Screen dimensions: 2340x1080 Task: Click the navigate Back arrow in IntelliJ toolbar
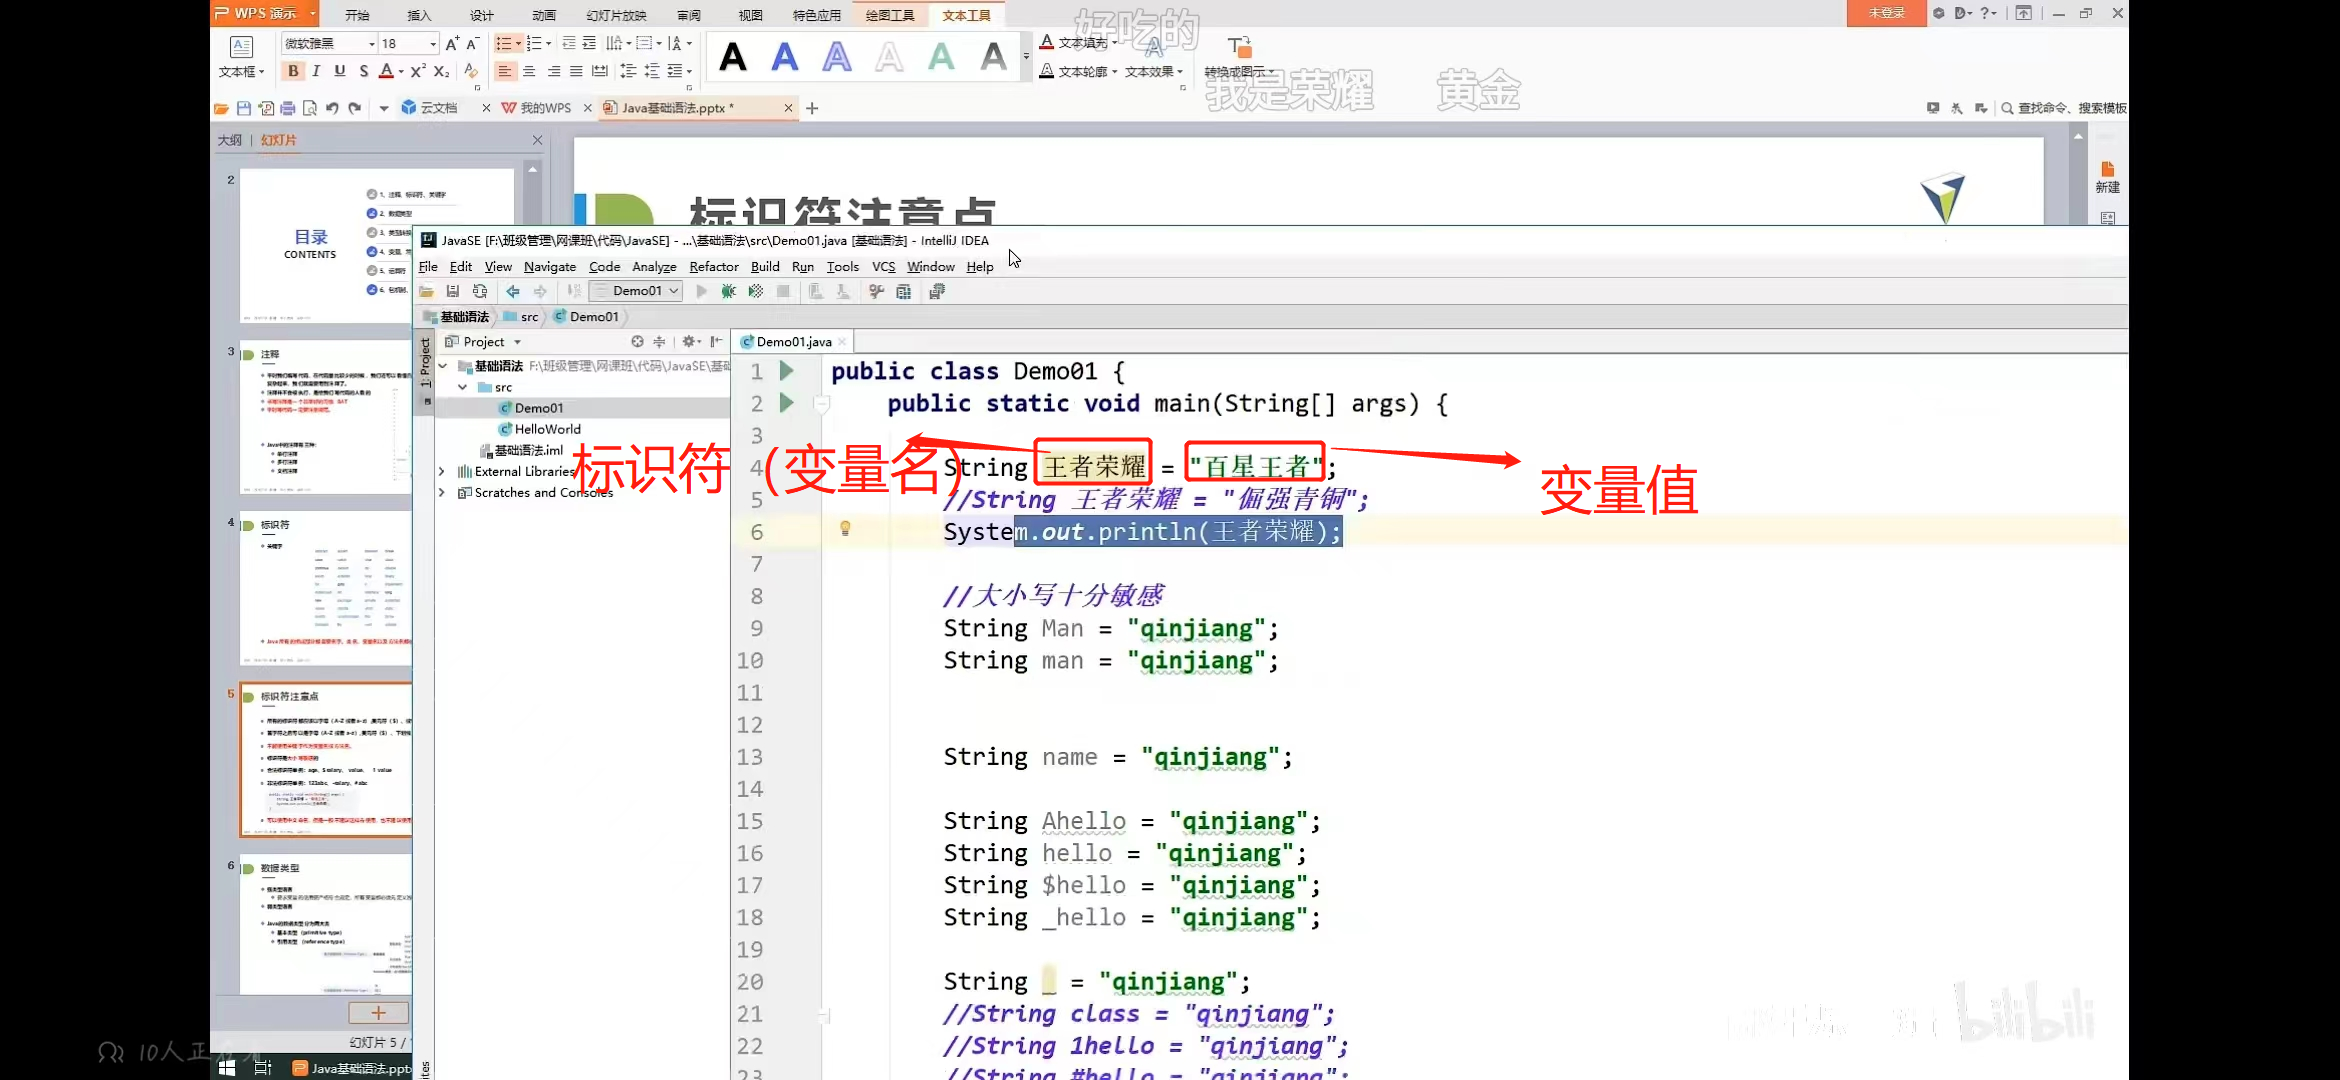coord(512,291)
